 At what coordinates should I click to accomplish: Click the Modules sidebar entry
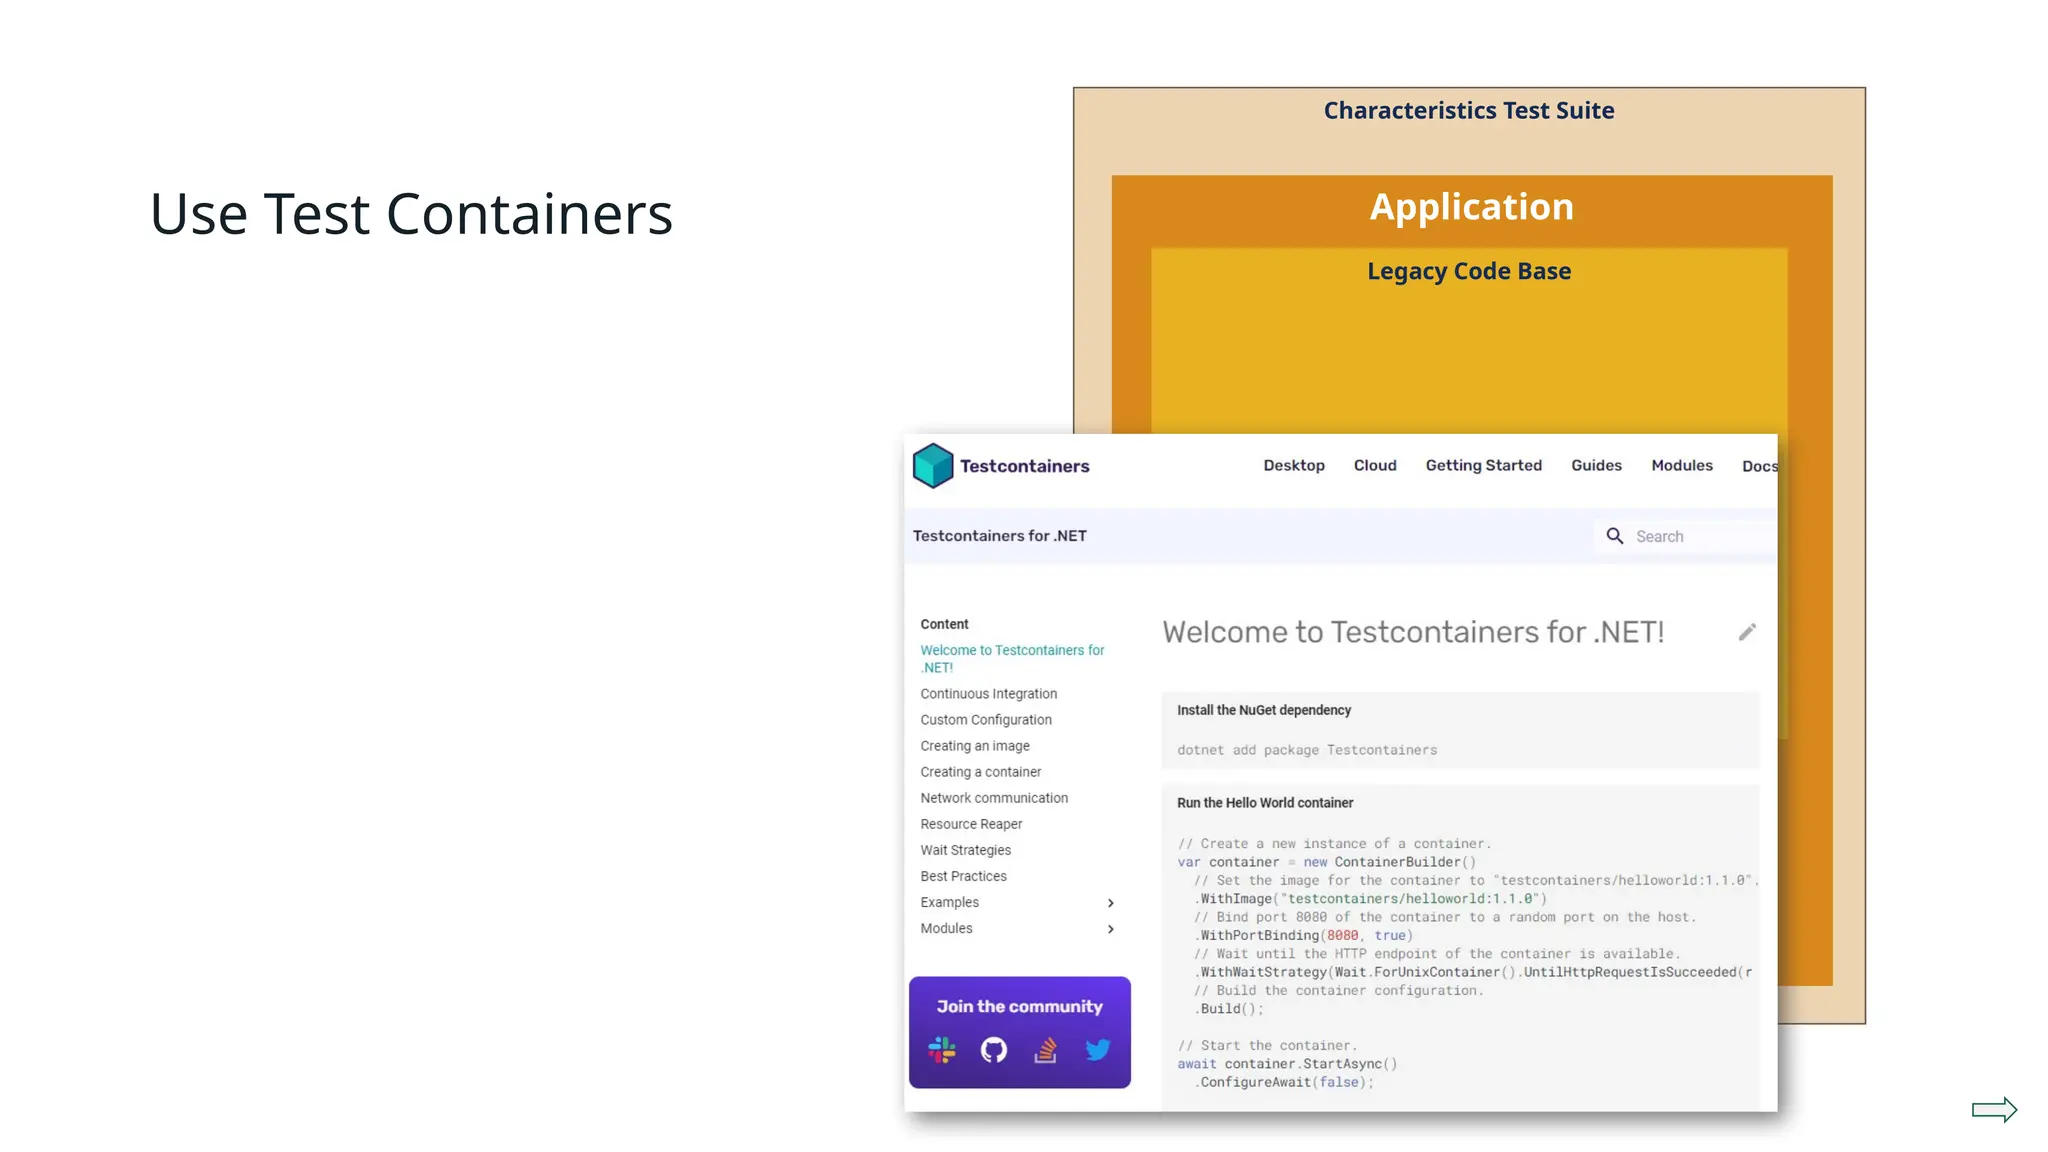946,928
